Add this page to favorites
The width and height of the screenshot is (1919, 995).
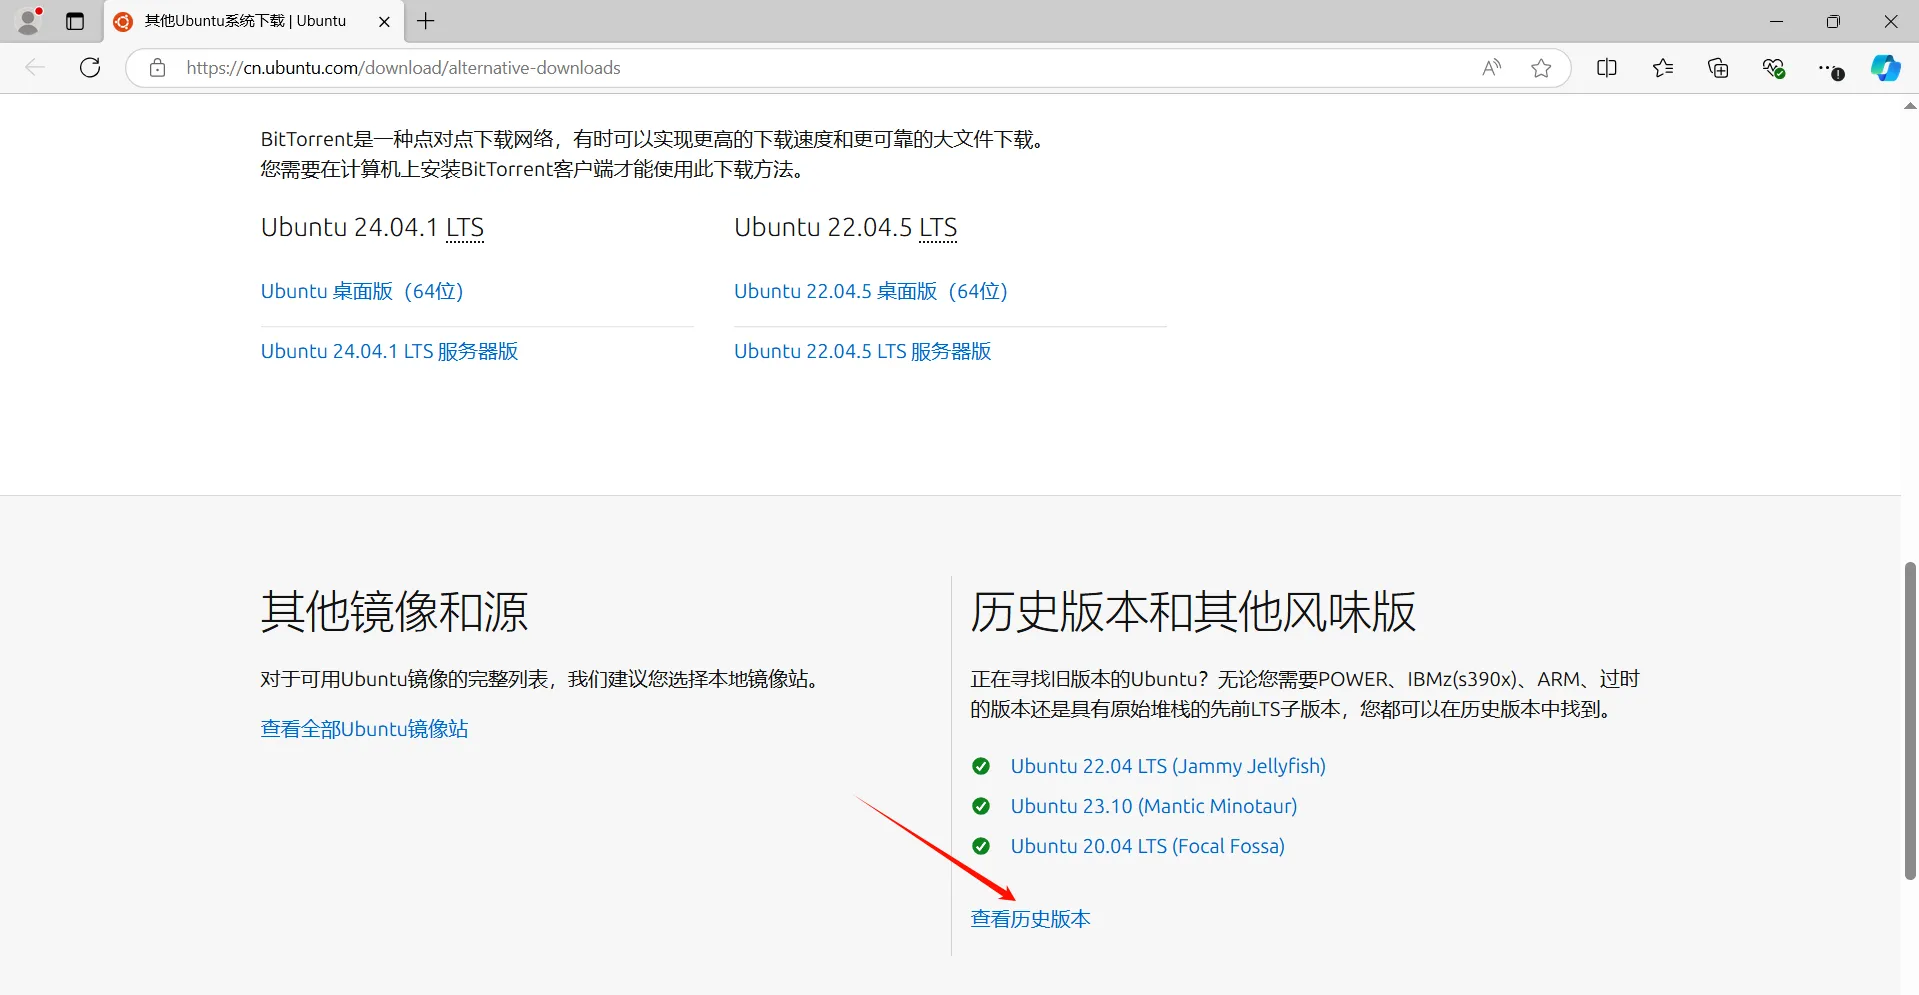(x=1541, y=67)
